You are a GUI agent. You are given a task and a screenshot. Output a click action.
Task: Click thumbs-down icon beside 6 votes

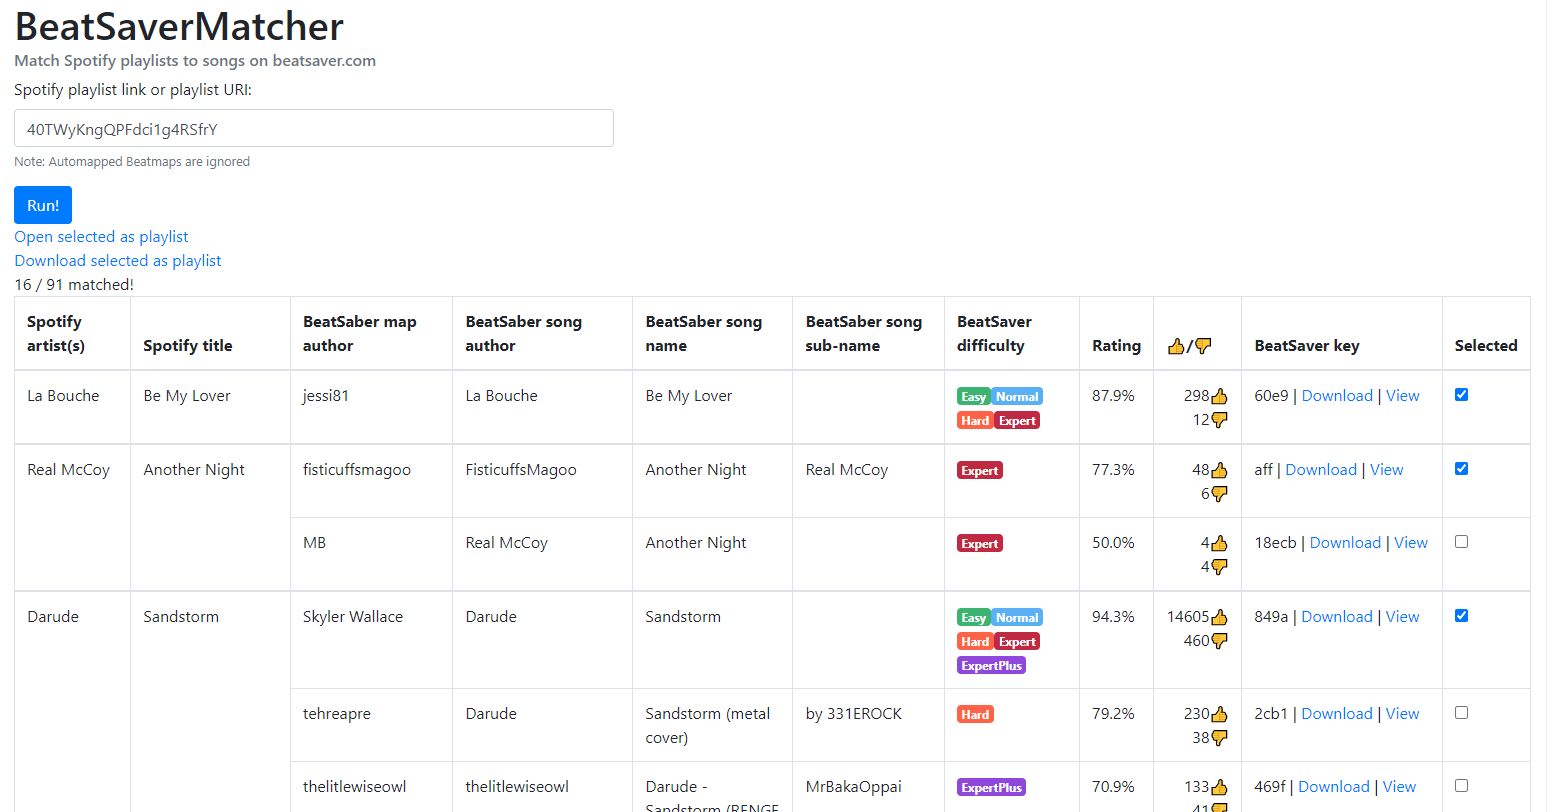coord(1219,494)
